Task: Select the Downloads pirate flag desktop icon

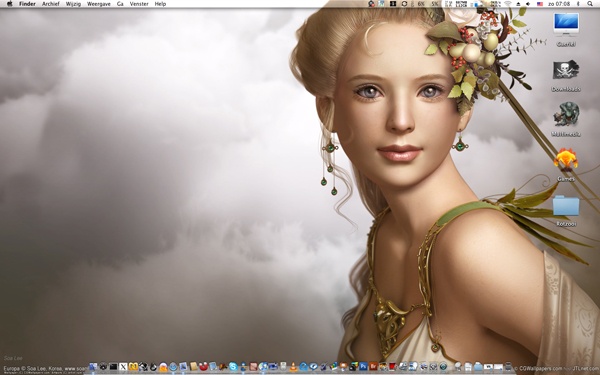Action: (x=566, y=70)
